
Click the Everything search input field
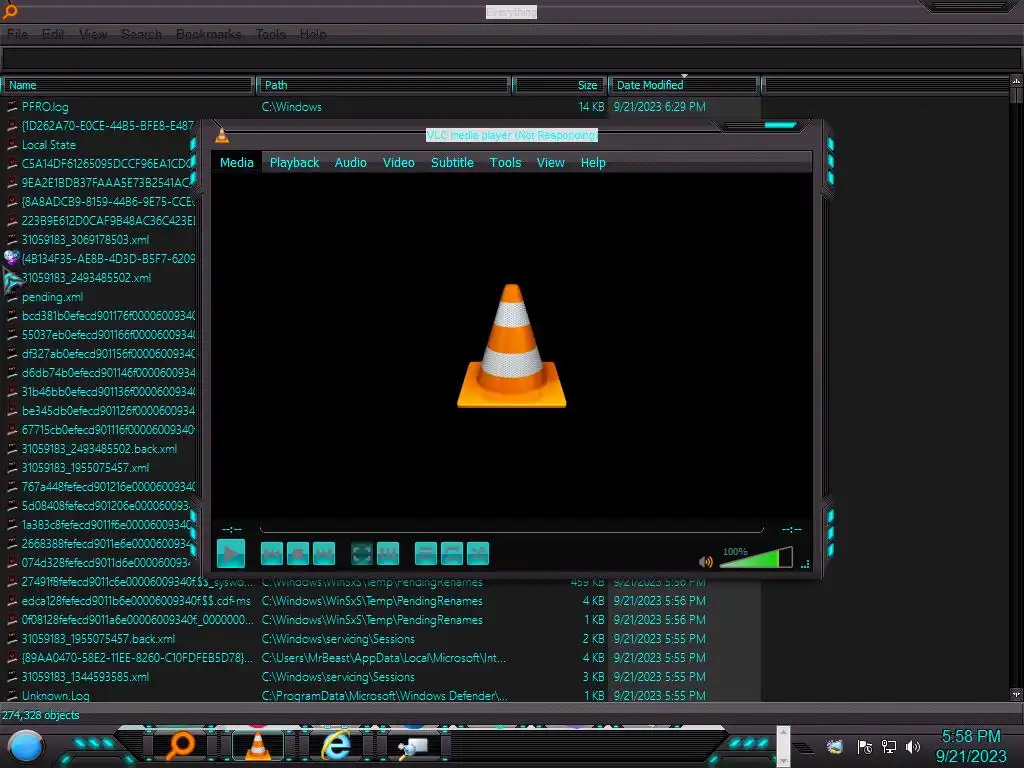click(511, 59)
